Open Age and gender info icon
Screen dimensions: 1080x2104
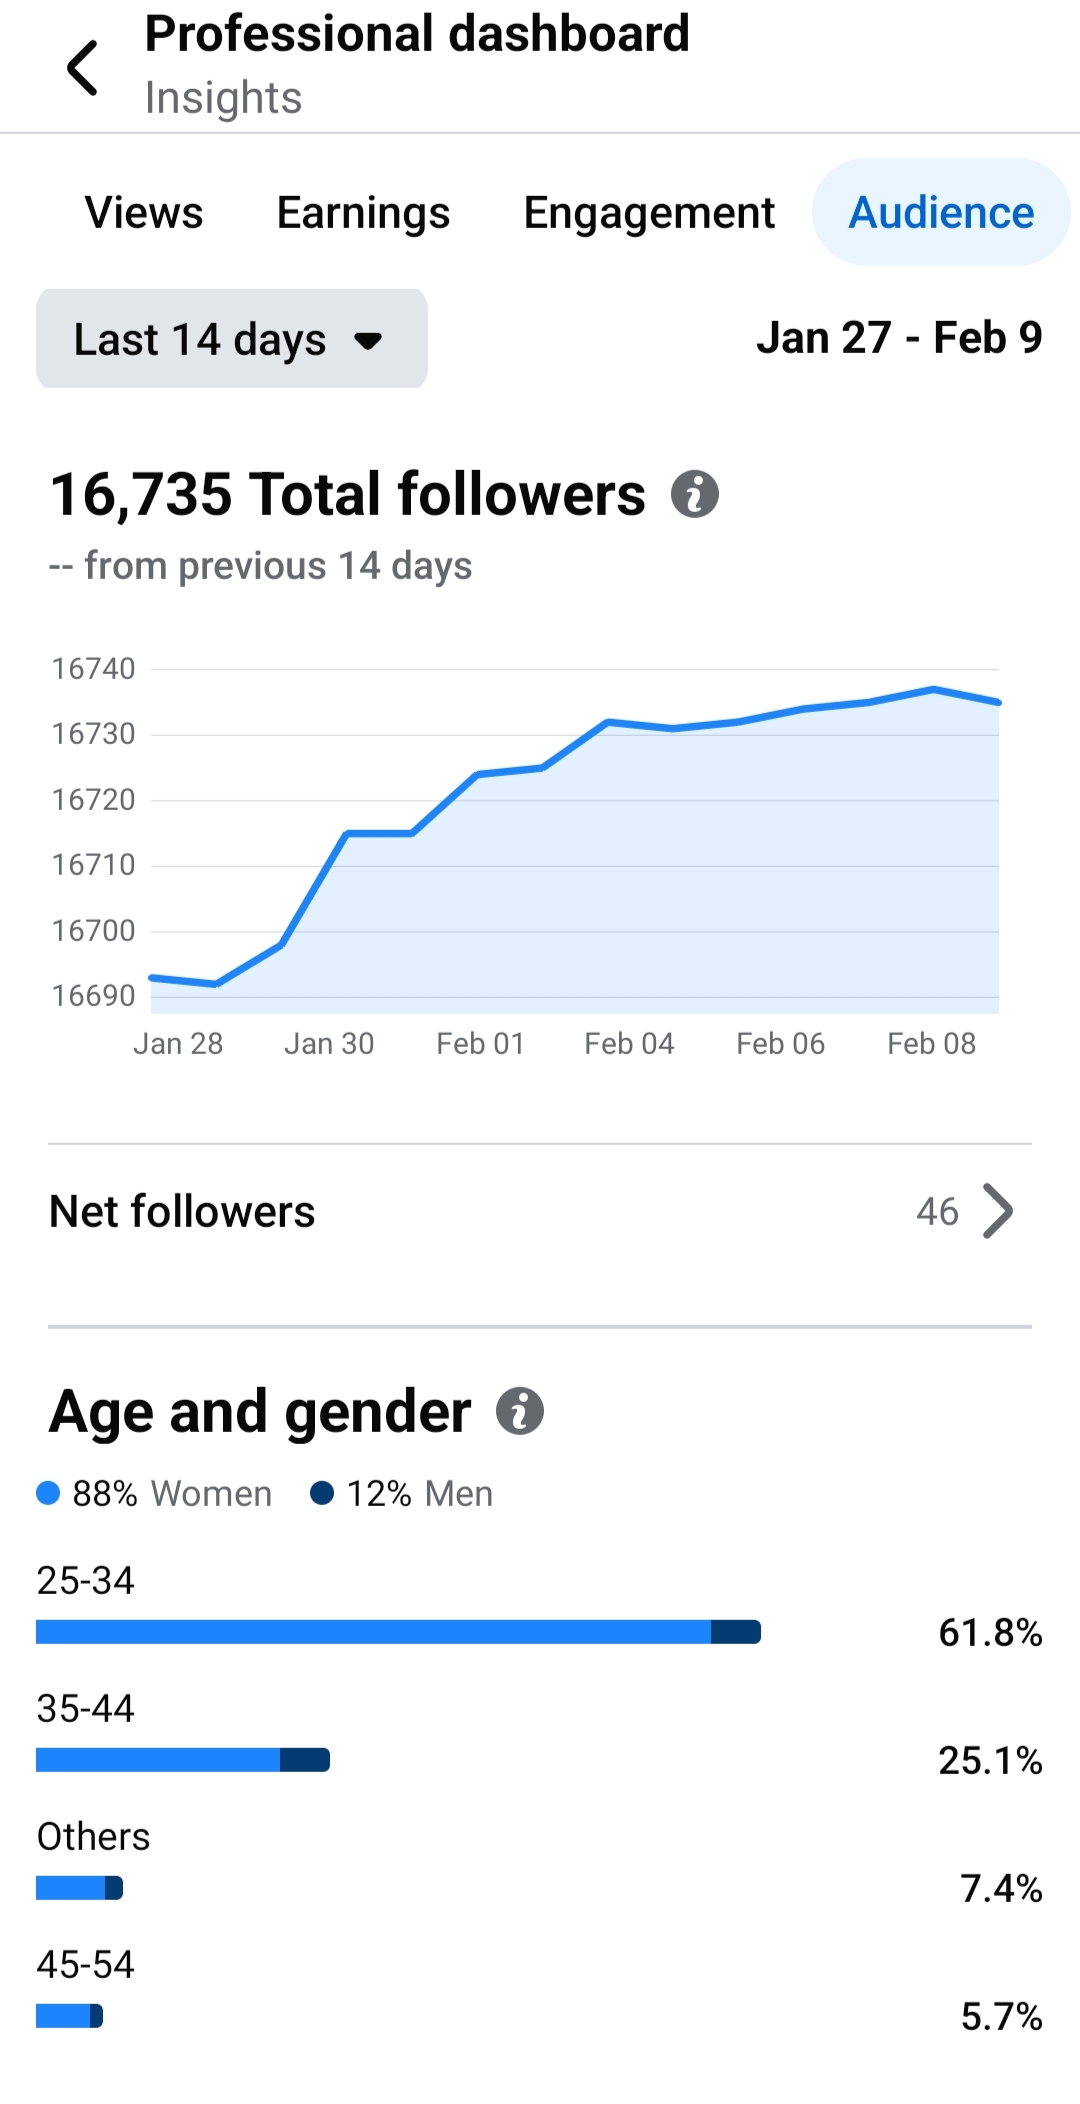click(x=520, y=1411)
